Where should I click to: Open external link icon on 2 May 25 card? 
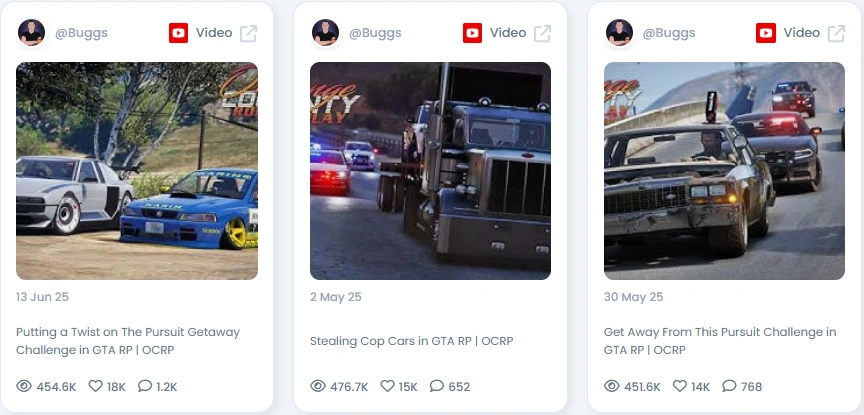[542, 33]
